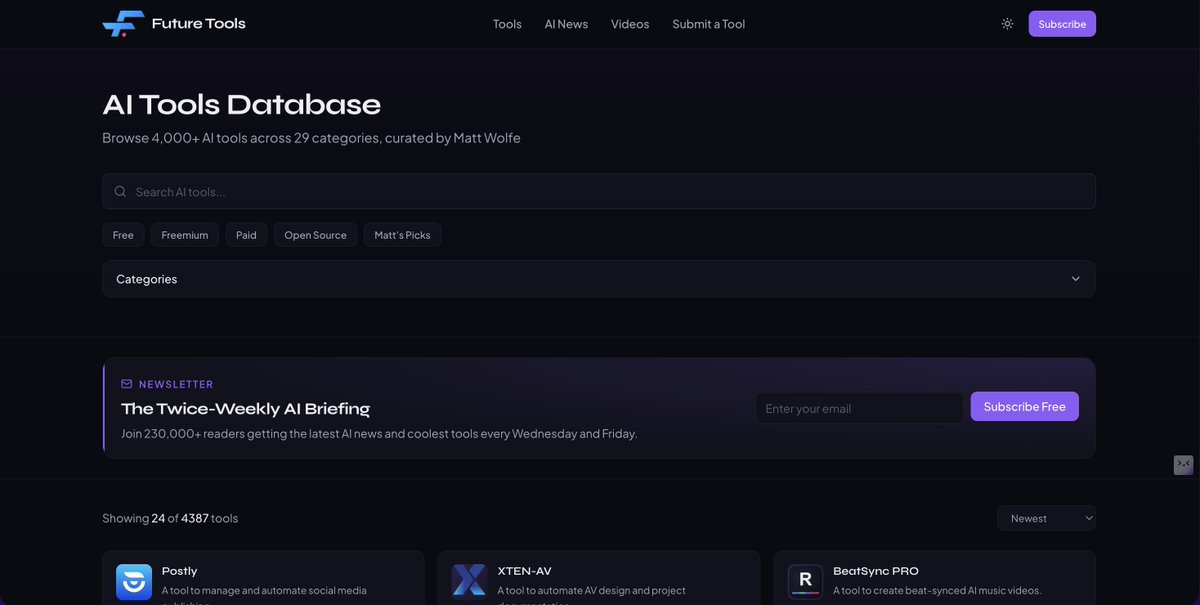Click 'Browse 4,000+ AI tools' subtitle
Image resolution: width=1200 pixels, height=605 pixels.
pyautogui.click(x=311, y=138)
